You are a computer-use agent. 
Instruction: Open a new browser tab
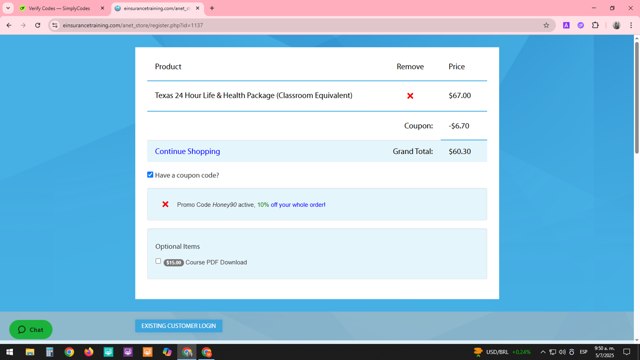tap(212, 8)
